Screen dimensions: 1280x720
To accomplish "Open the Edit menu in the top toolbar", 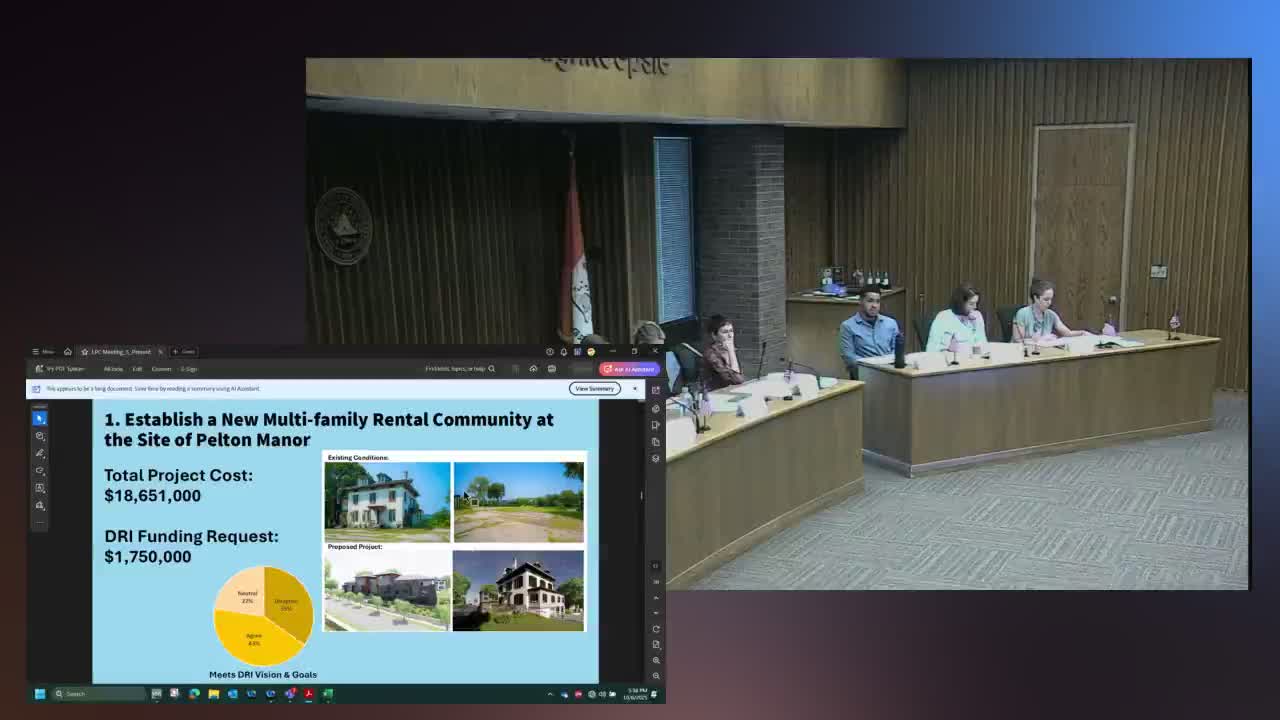I will tap(137, 368).
